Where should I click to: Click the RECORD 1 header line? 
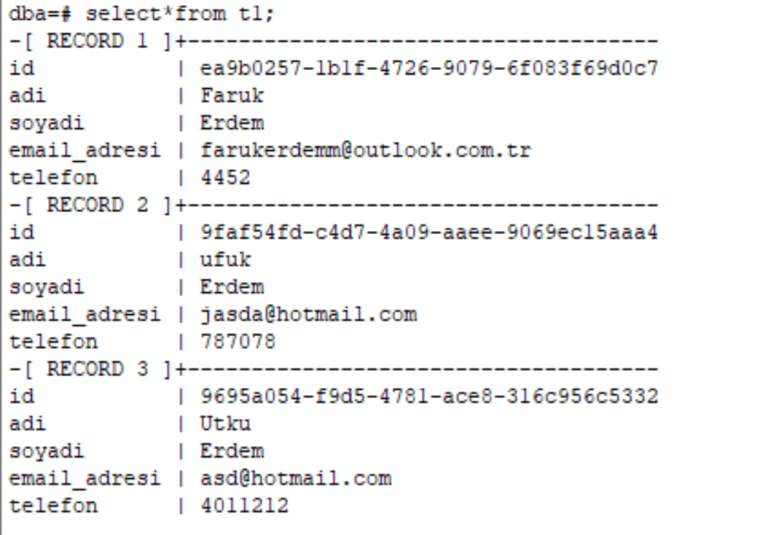(334, 41)
